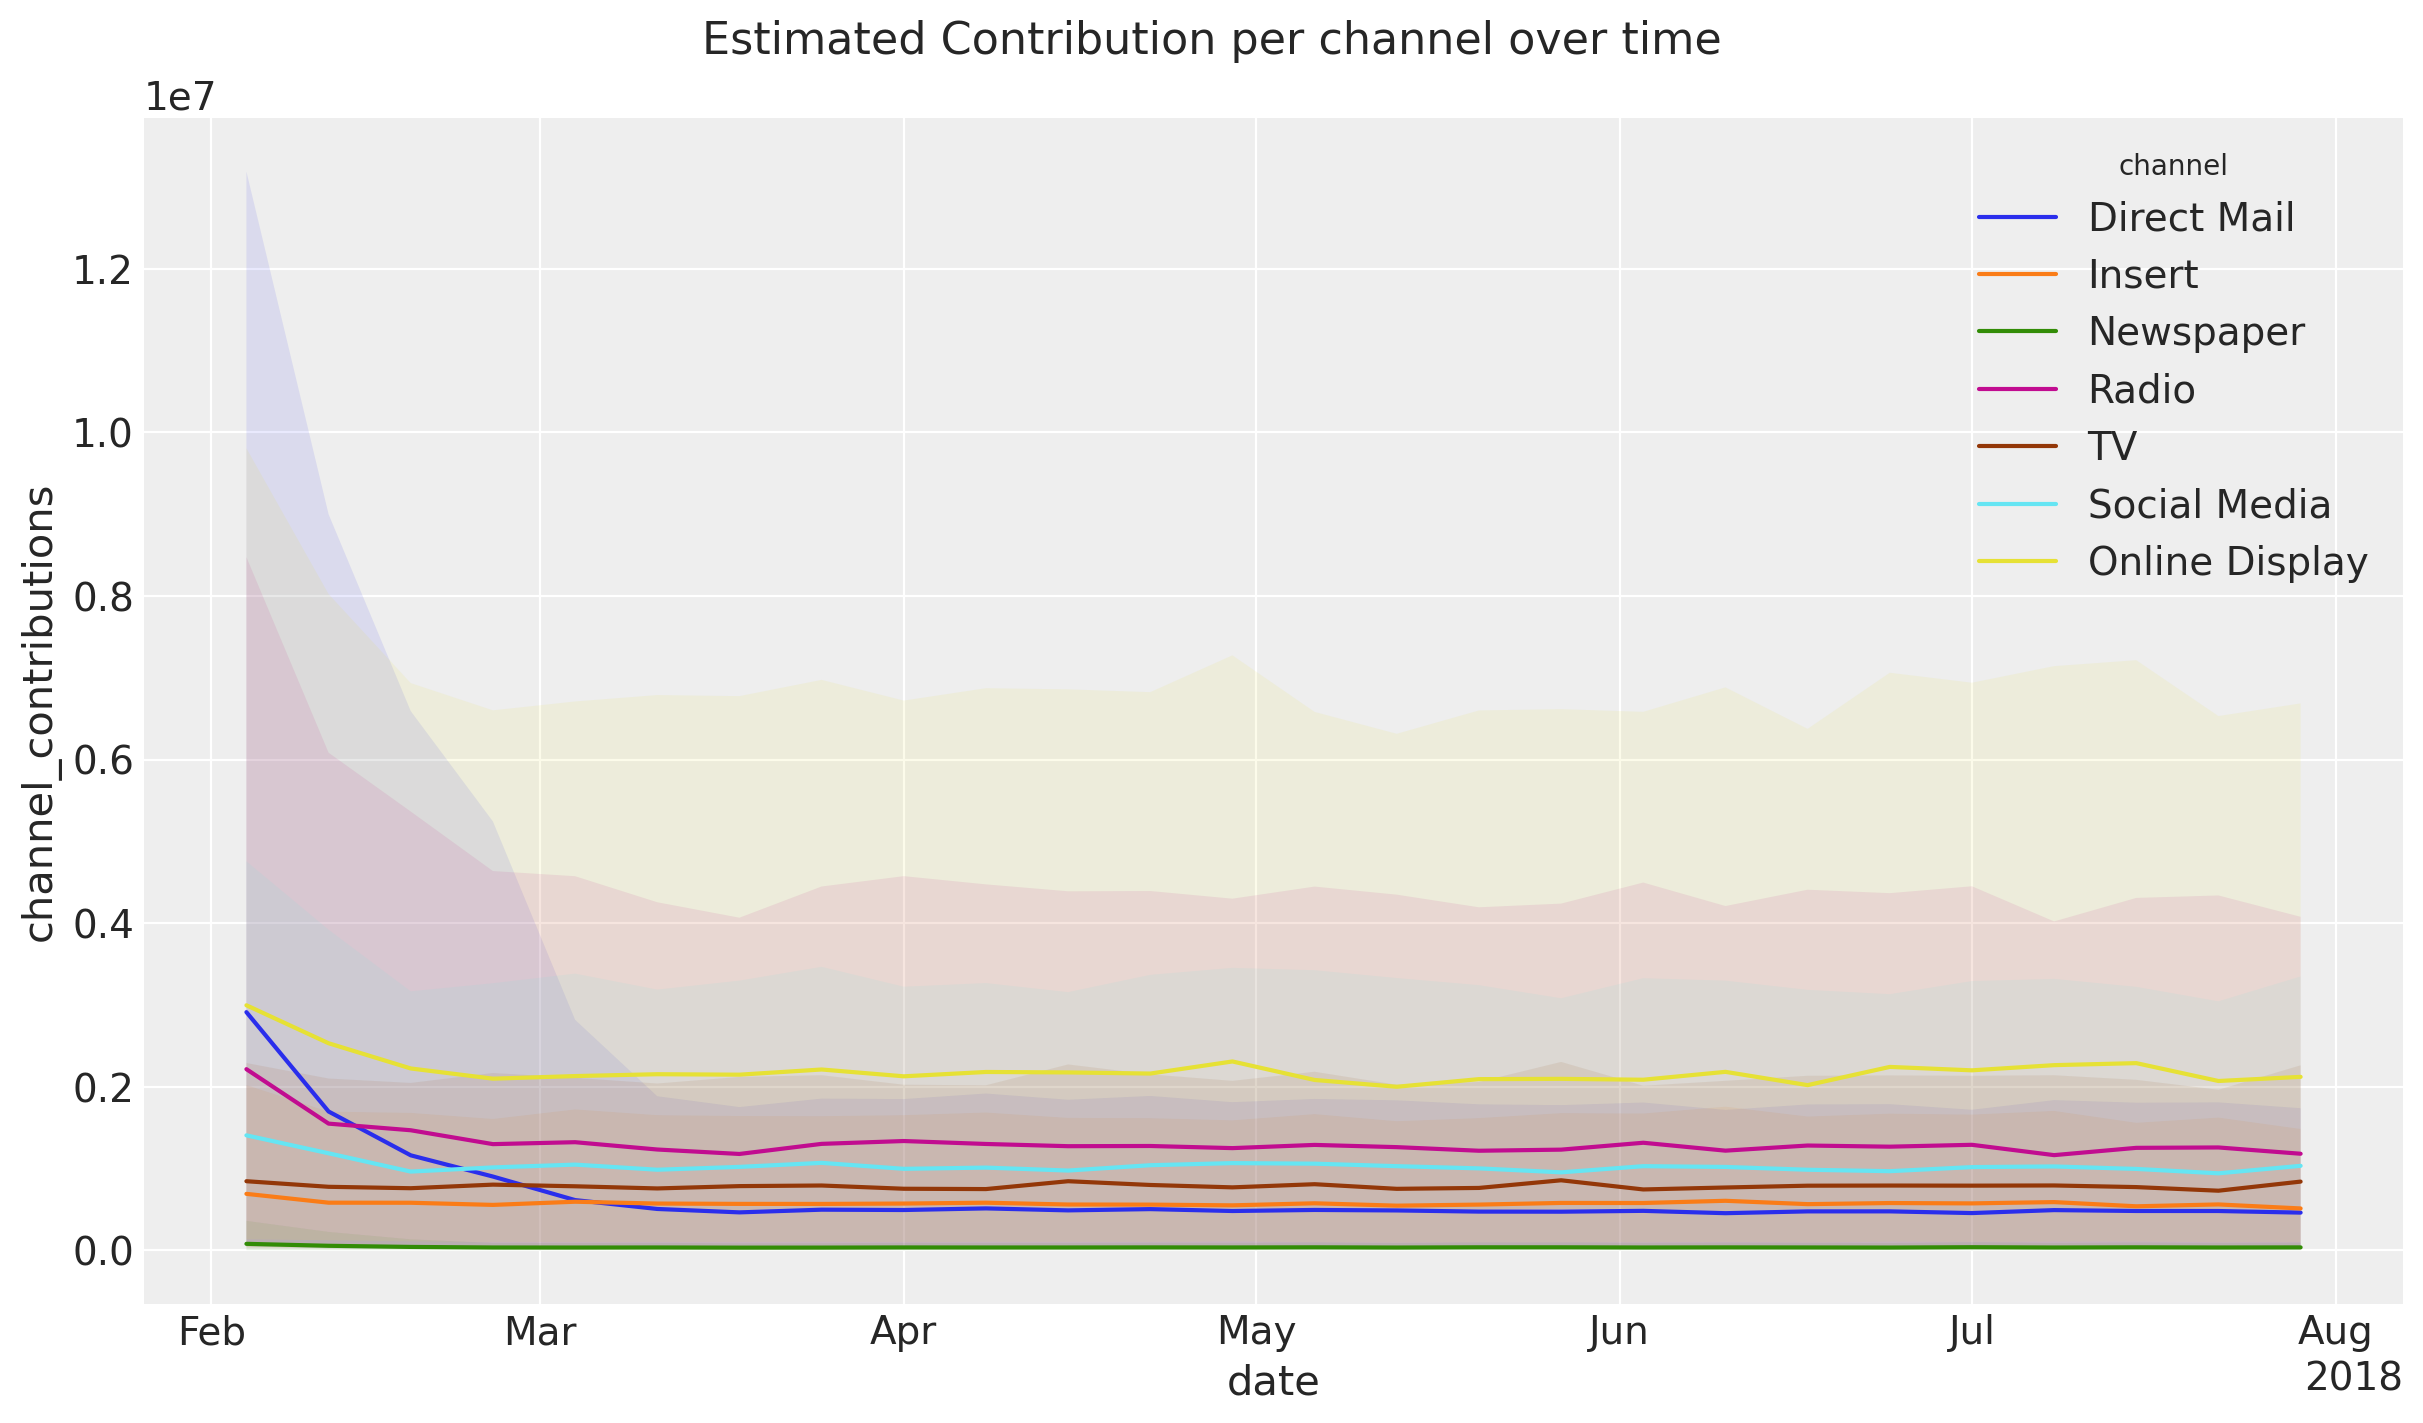
Task: Click the Mar tick on date axis
Action: point(540,1332)
